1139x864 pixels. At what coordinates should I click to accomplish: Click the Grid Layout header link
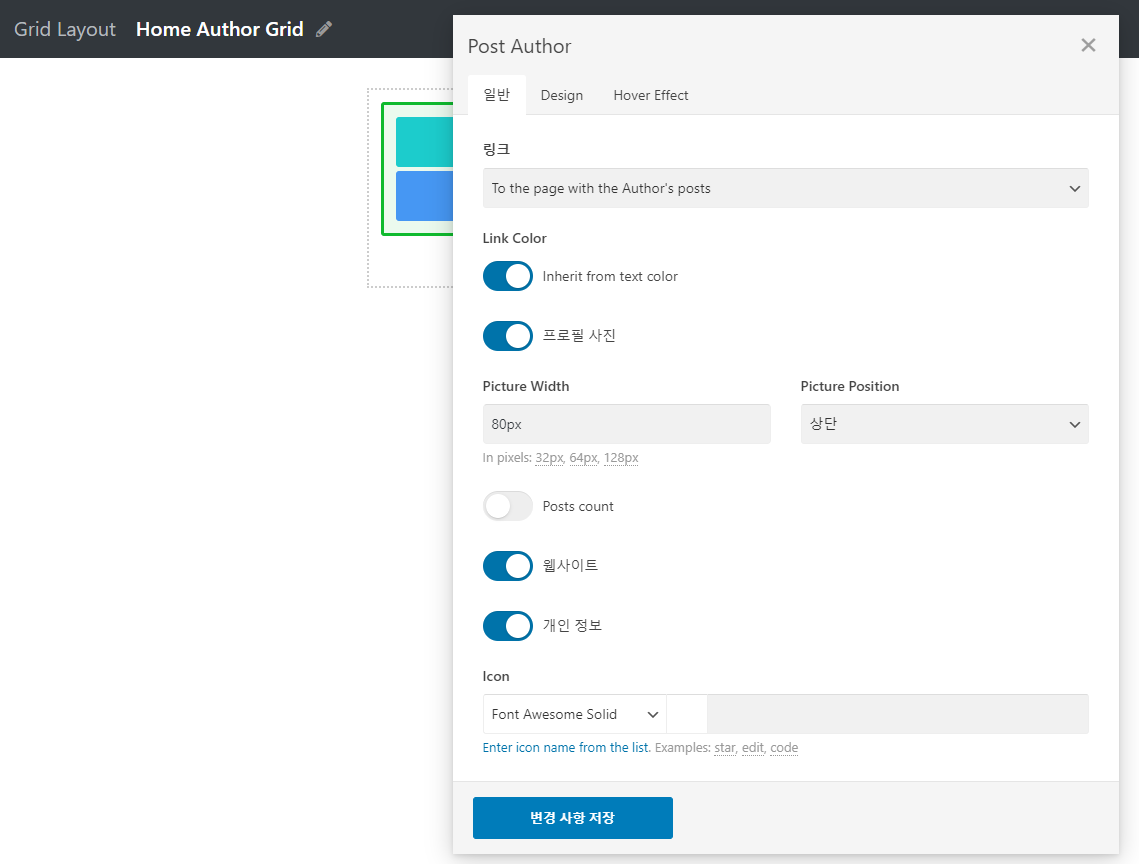pyautogui.click(x=65, y=29)
